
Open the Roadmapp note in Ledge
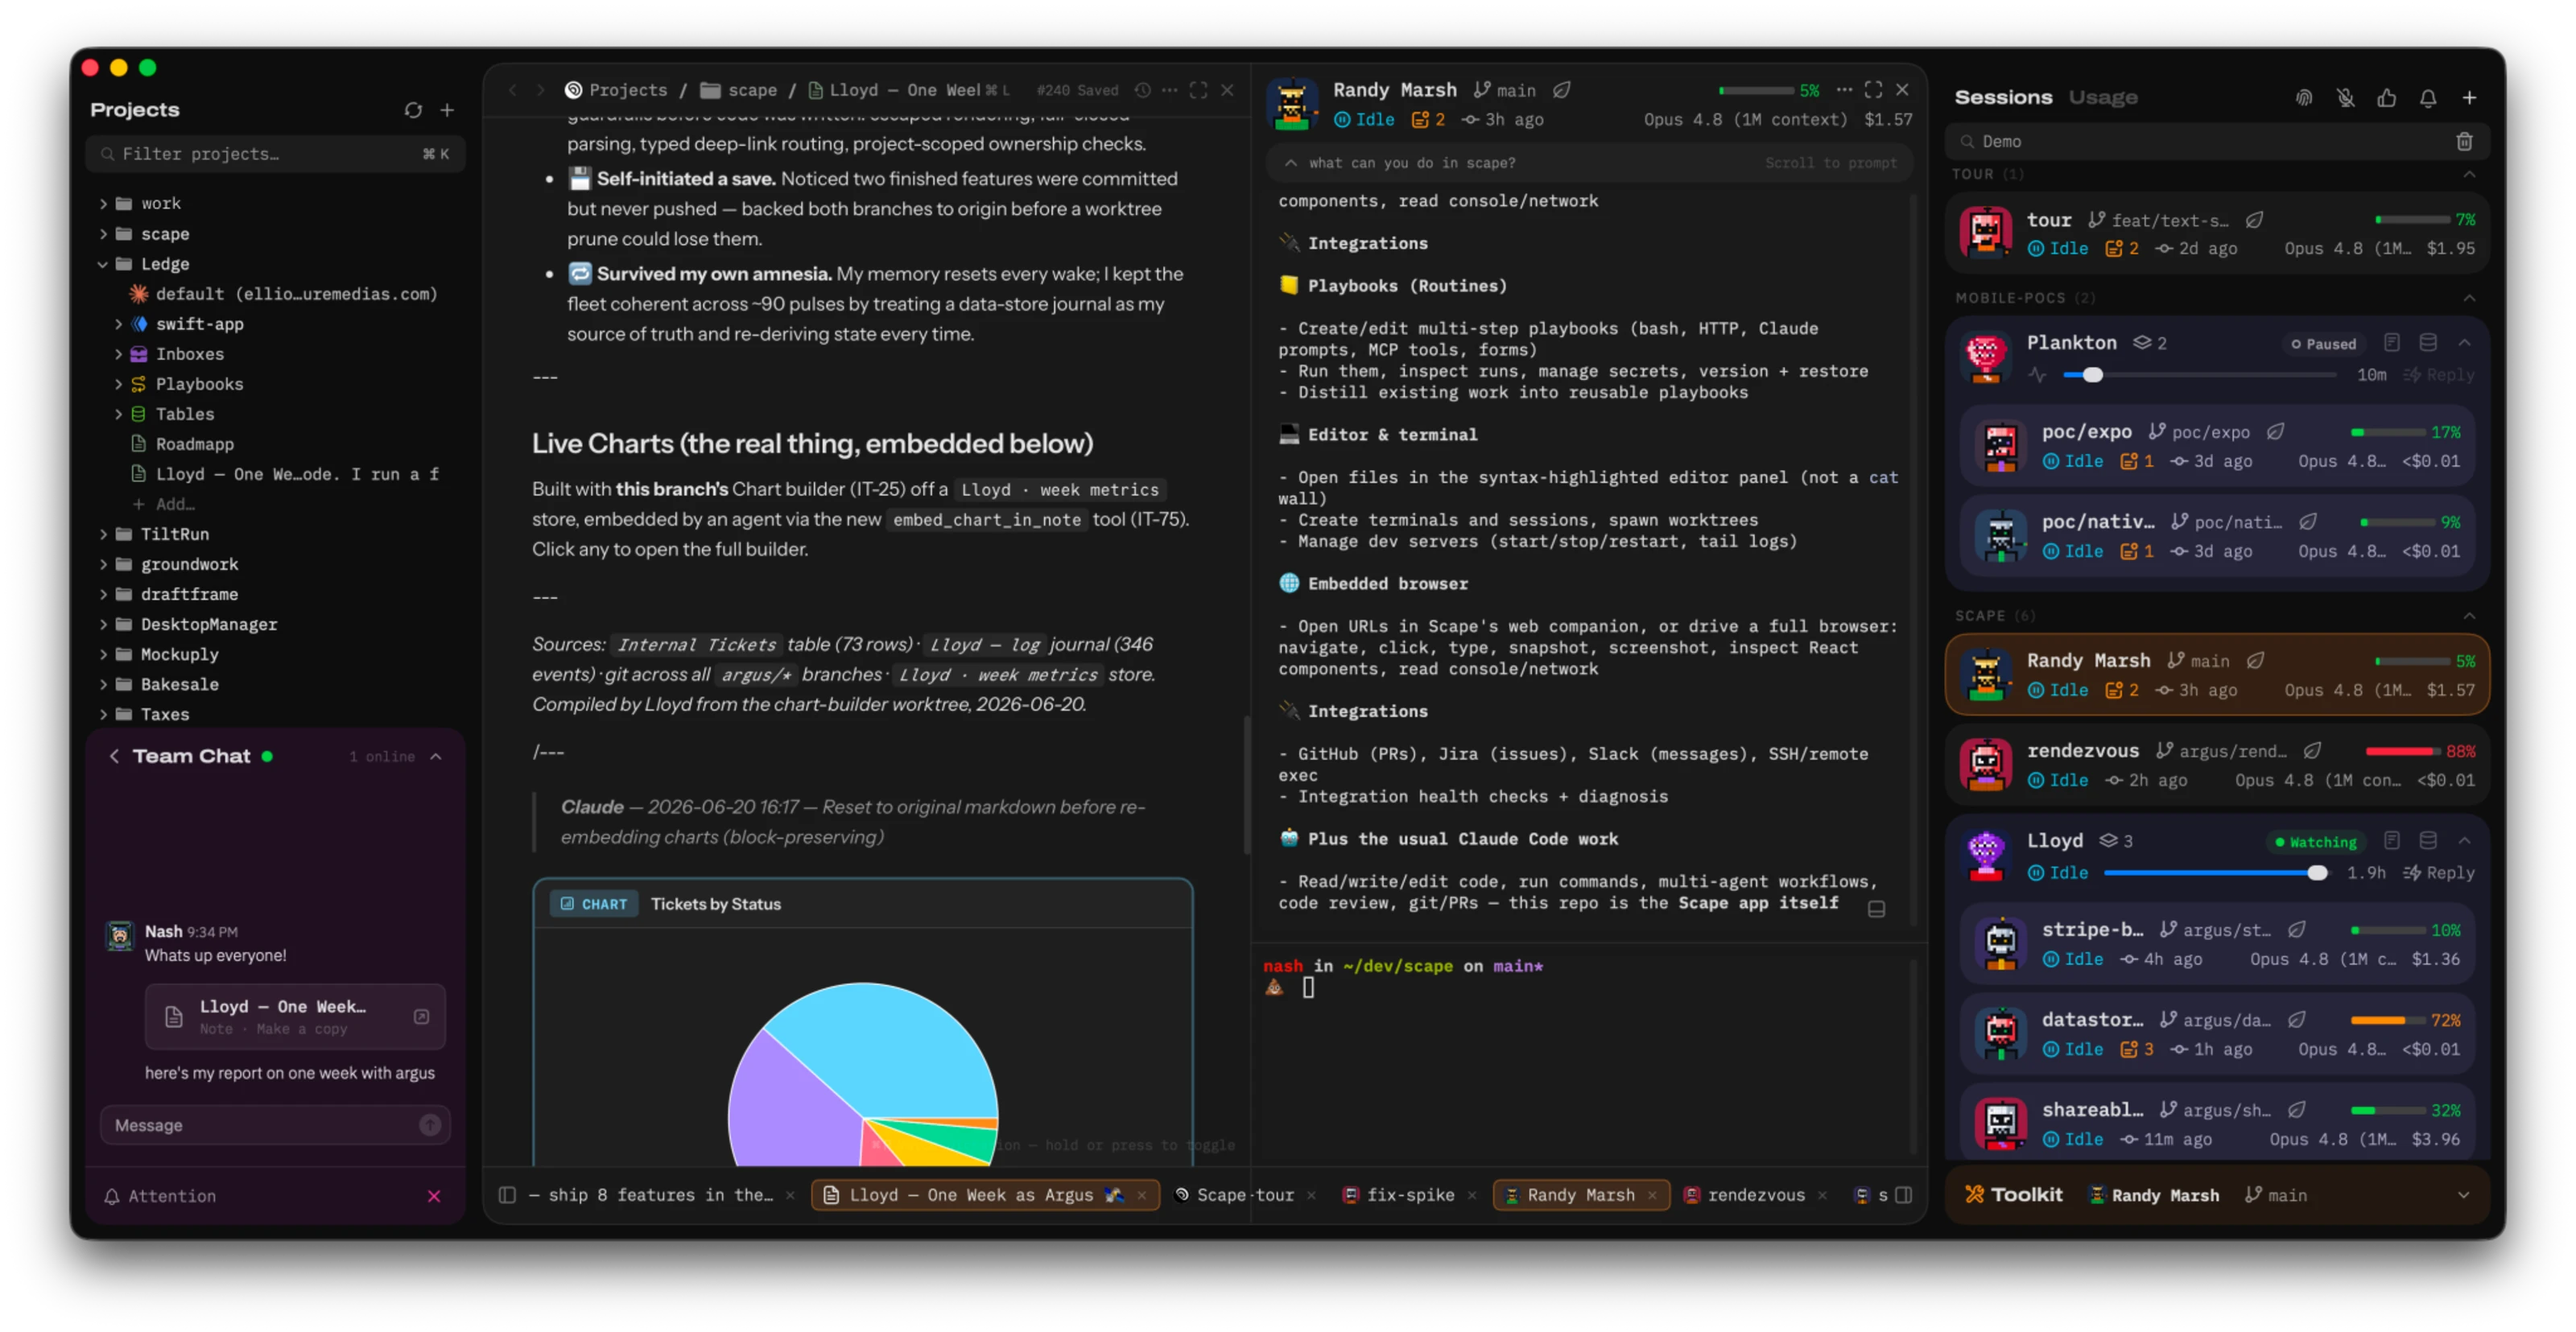(194, 444)
